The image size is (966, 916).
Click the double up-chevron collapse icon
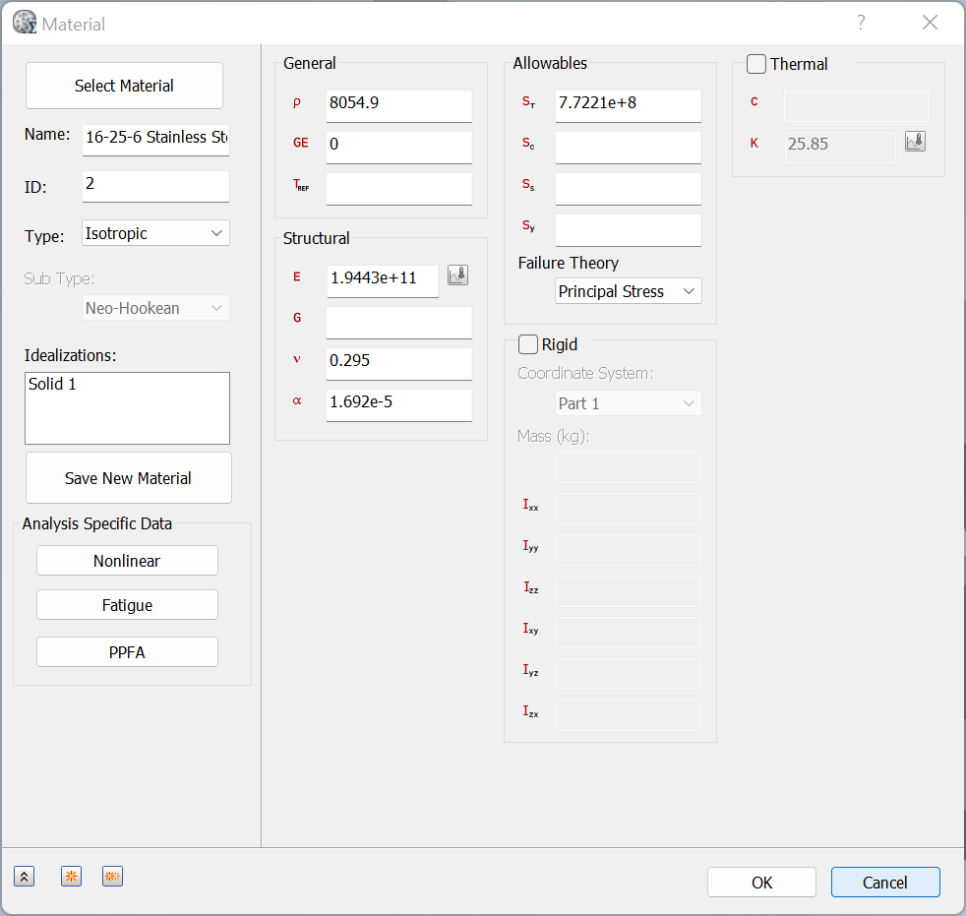click(25, 877)
